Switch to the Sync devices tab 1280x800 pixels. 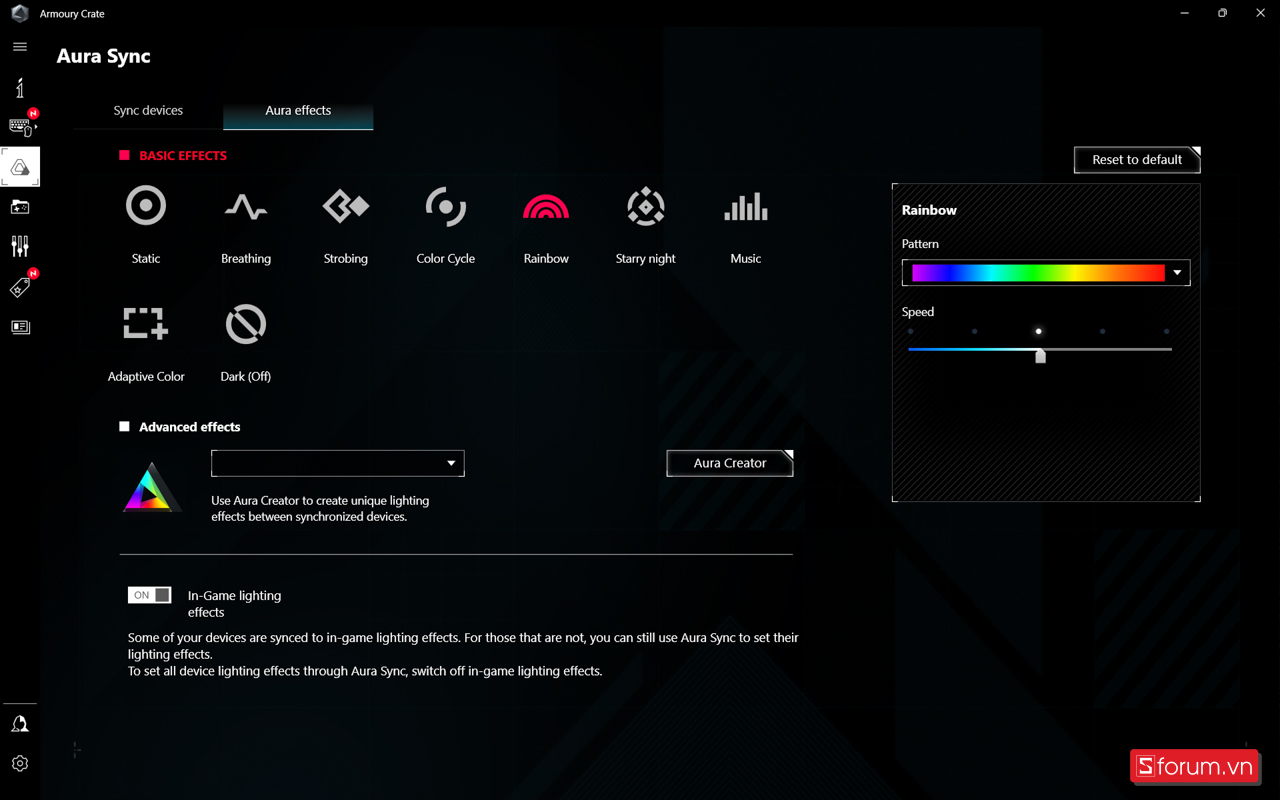148,110
